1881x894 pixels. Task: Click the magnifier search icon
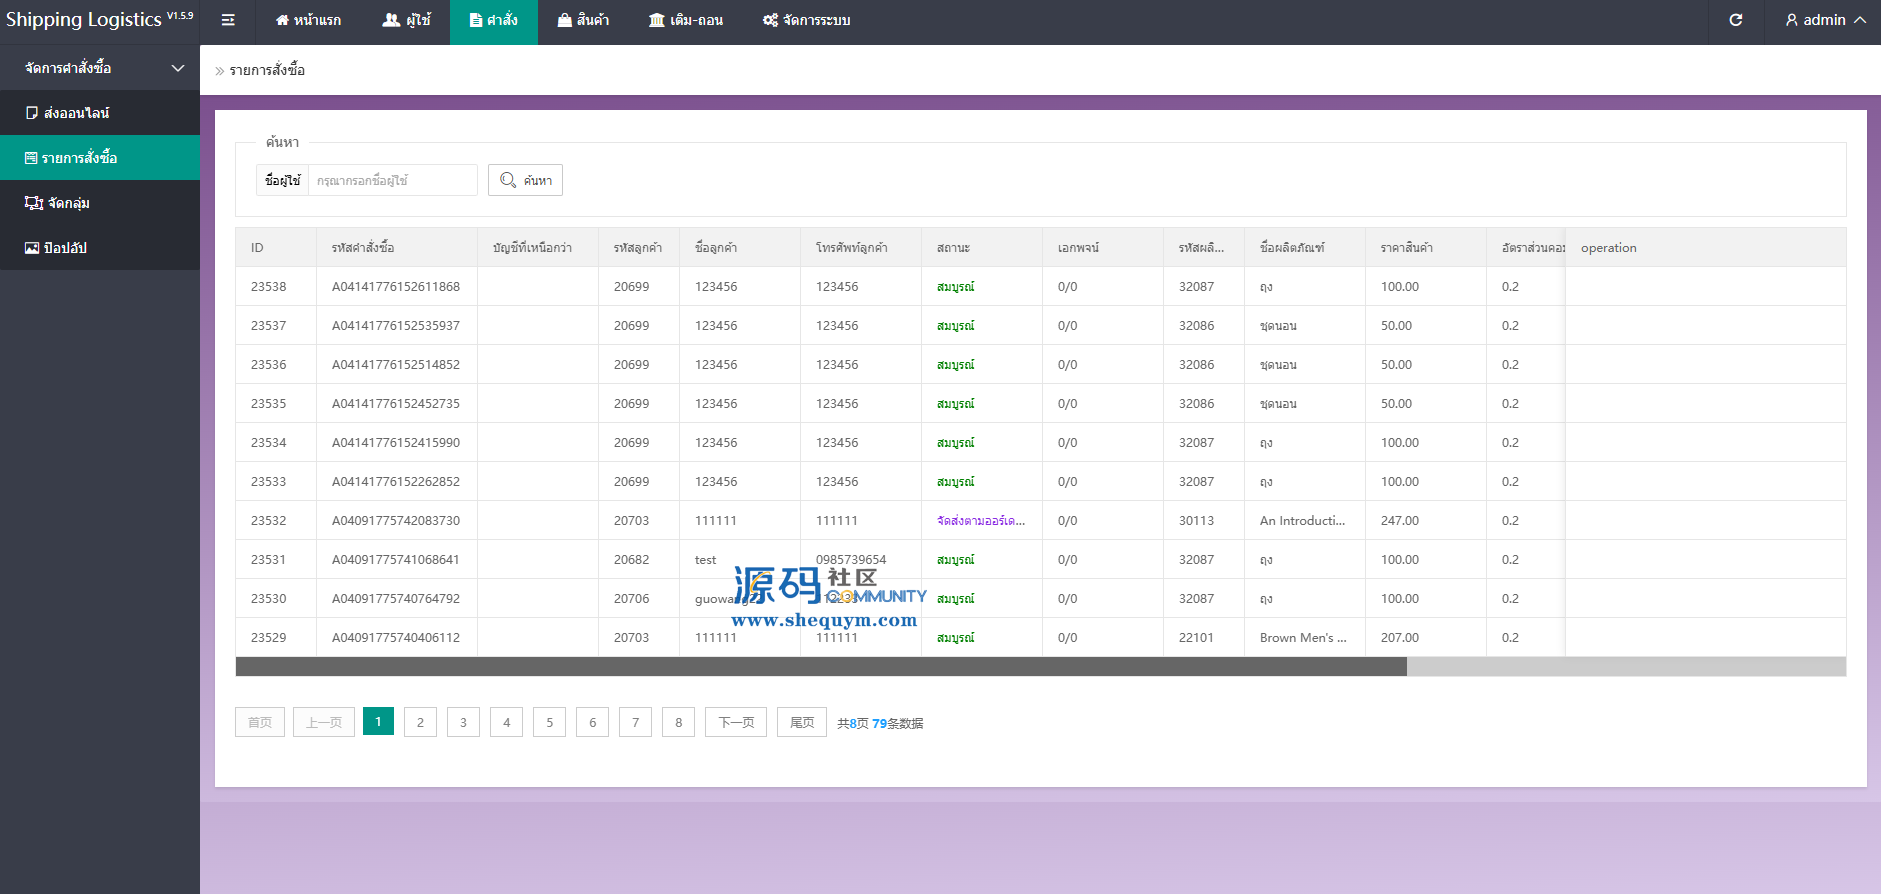point(508,180)
